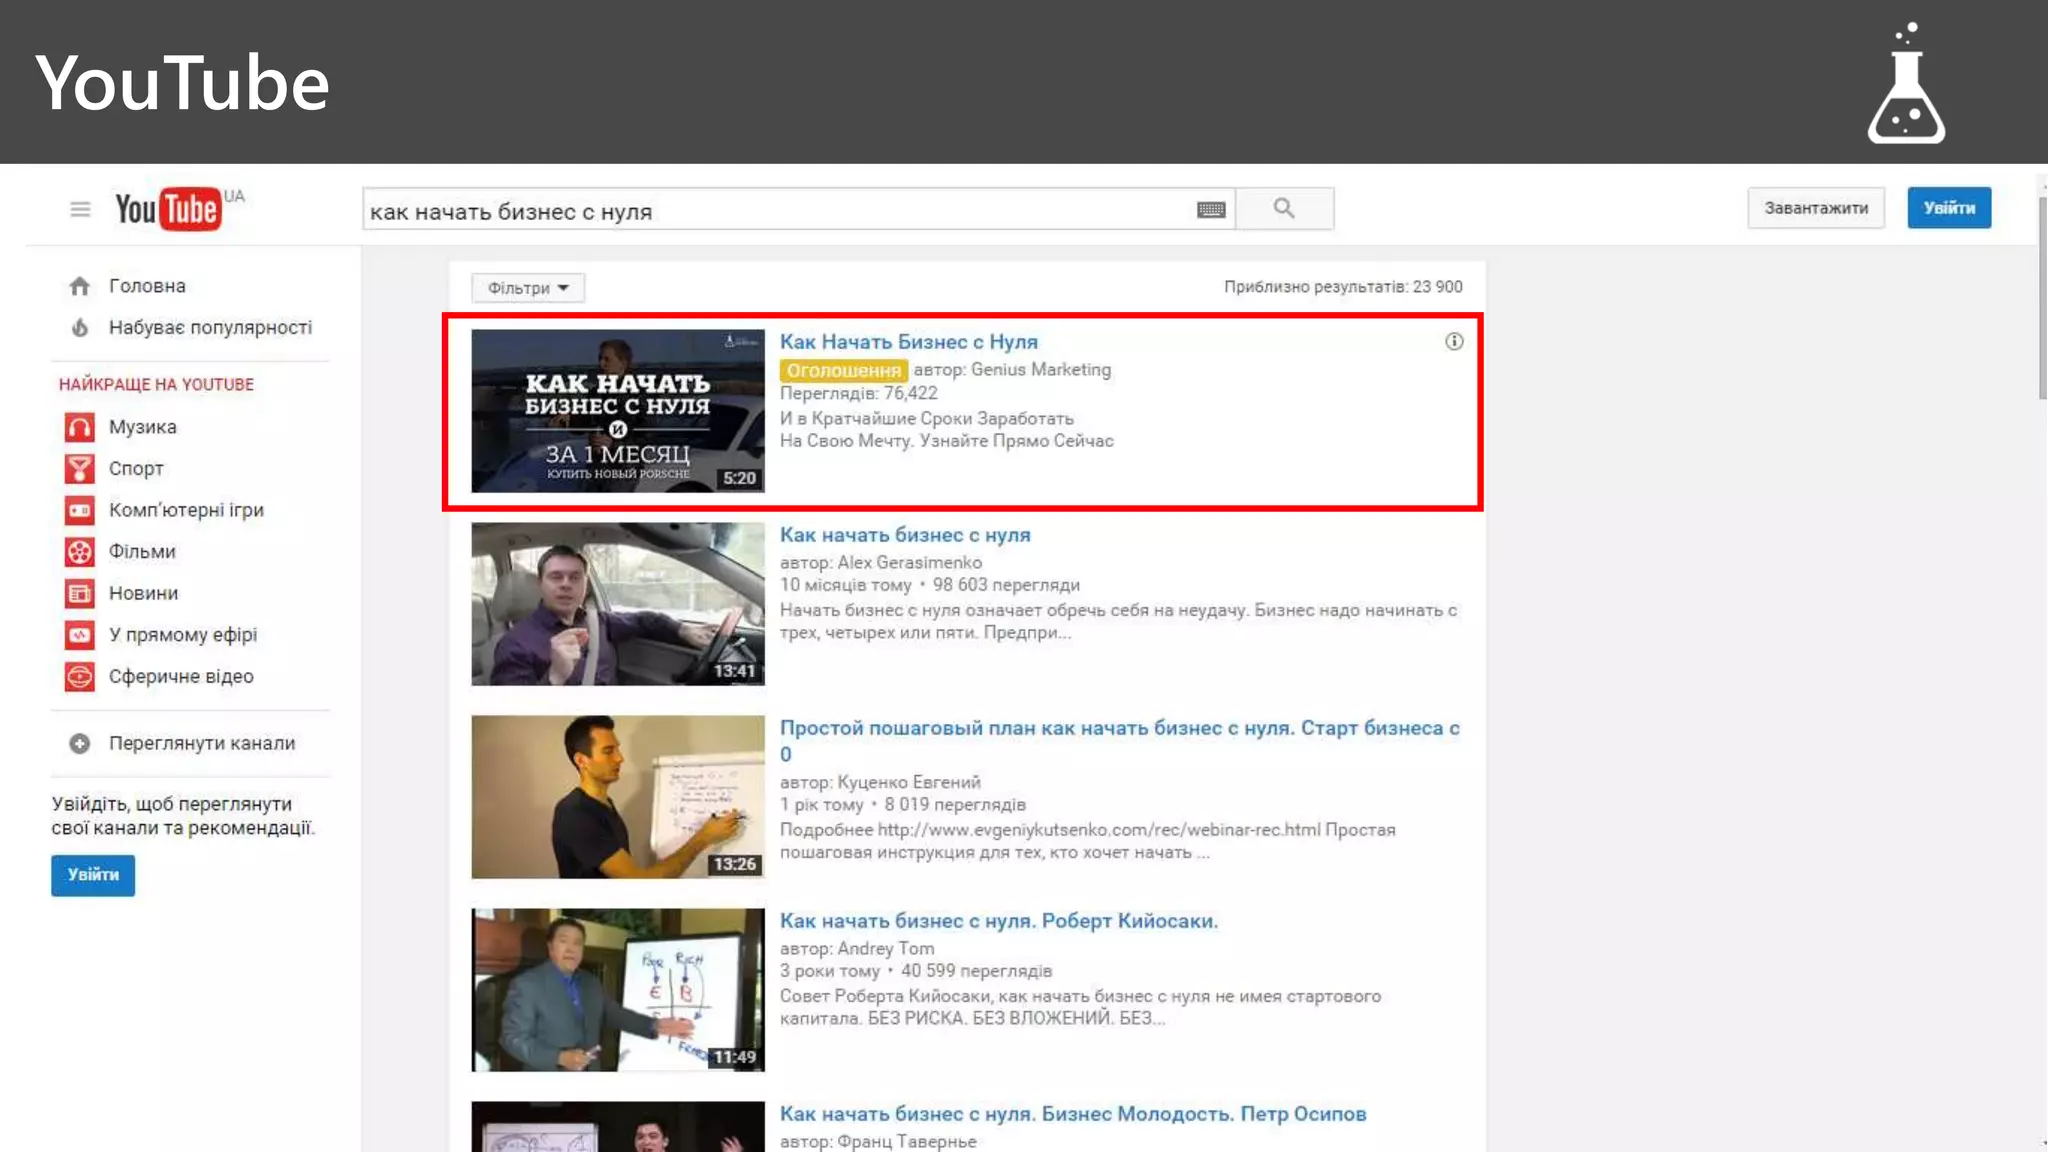The height and width of the screenshot is (1152, 2048).
Task: Open the Andrey Tom channel link
Action: tap(886, 949)
